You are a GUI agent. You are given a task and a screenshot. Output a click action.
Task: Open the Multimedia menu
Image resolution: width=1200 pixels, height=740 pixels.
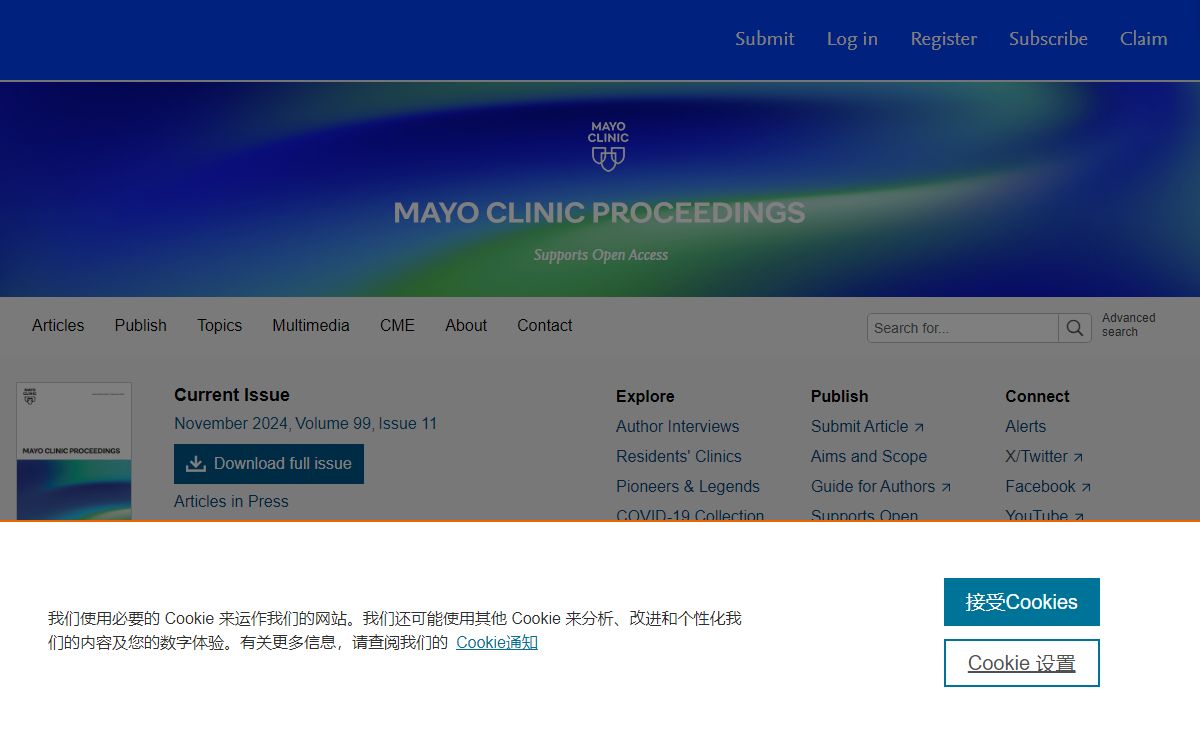(311, 325)
